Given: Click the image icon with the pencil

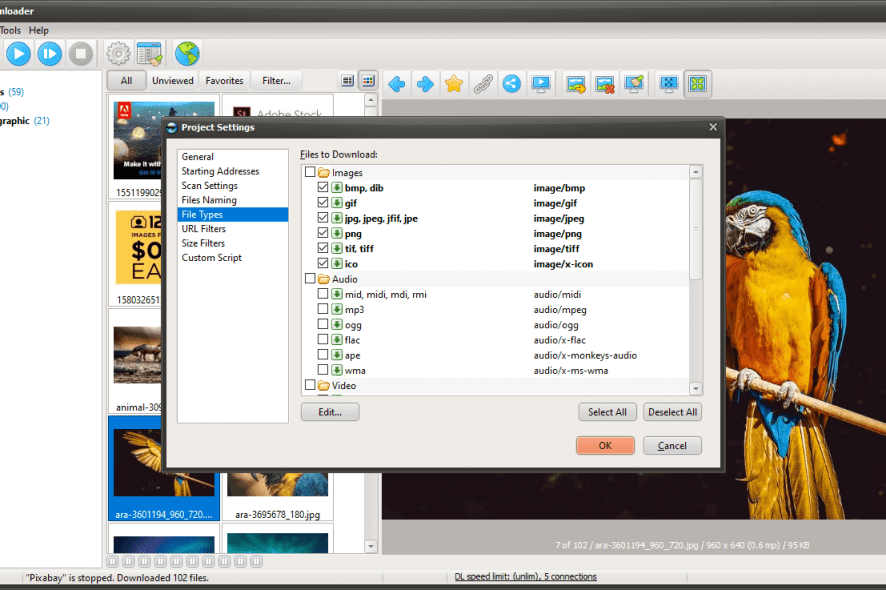Looking at the screenshot, I should point(634,84).
